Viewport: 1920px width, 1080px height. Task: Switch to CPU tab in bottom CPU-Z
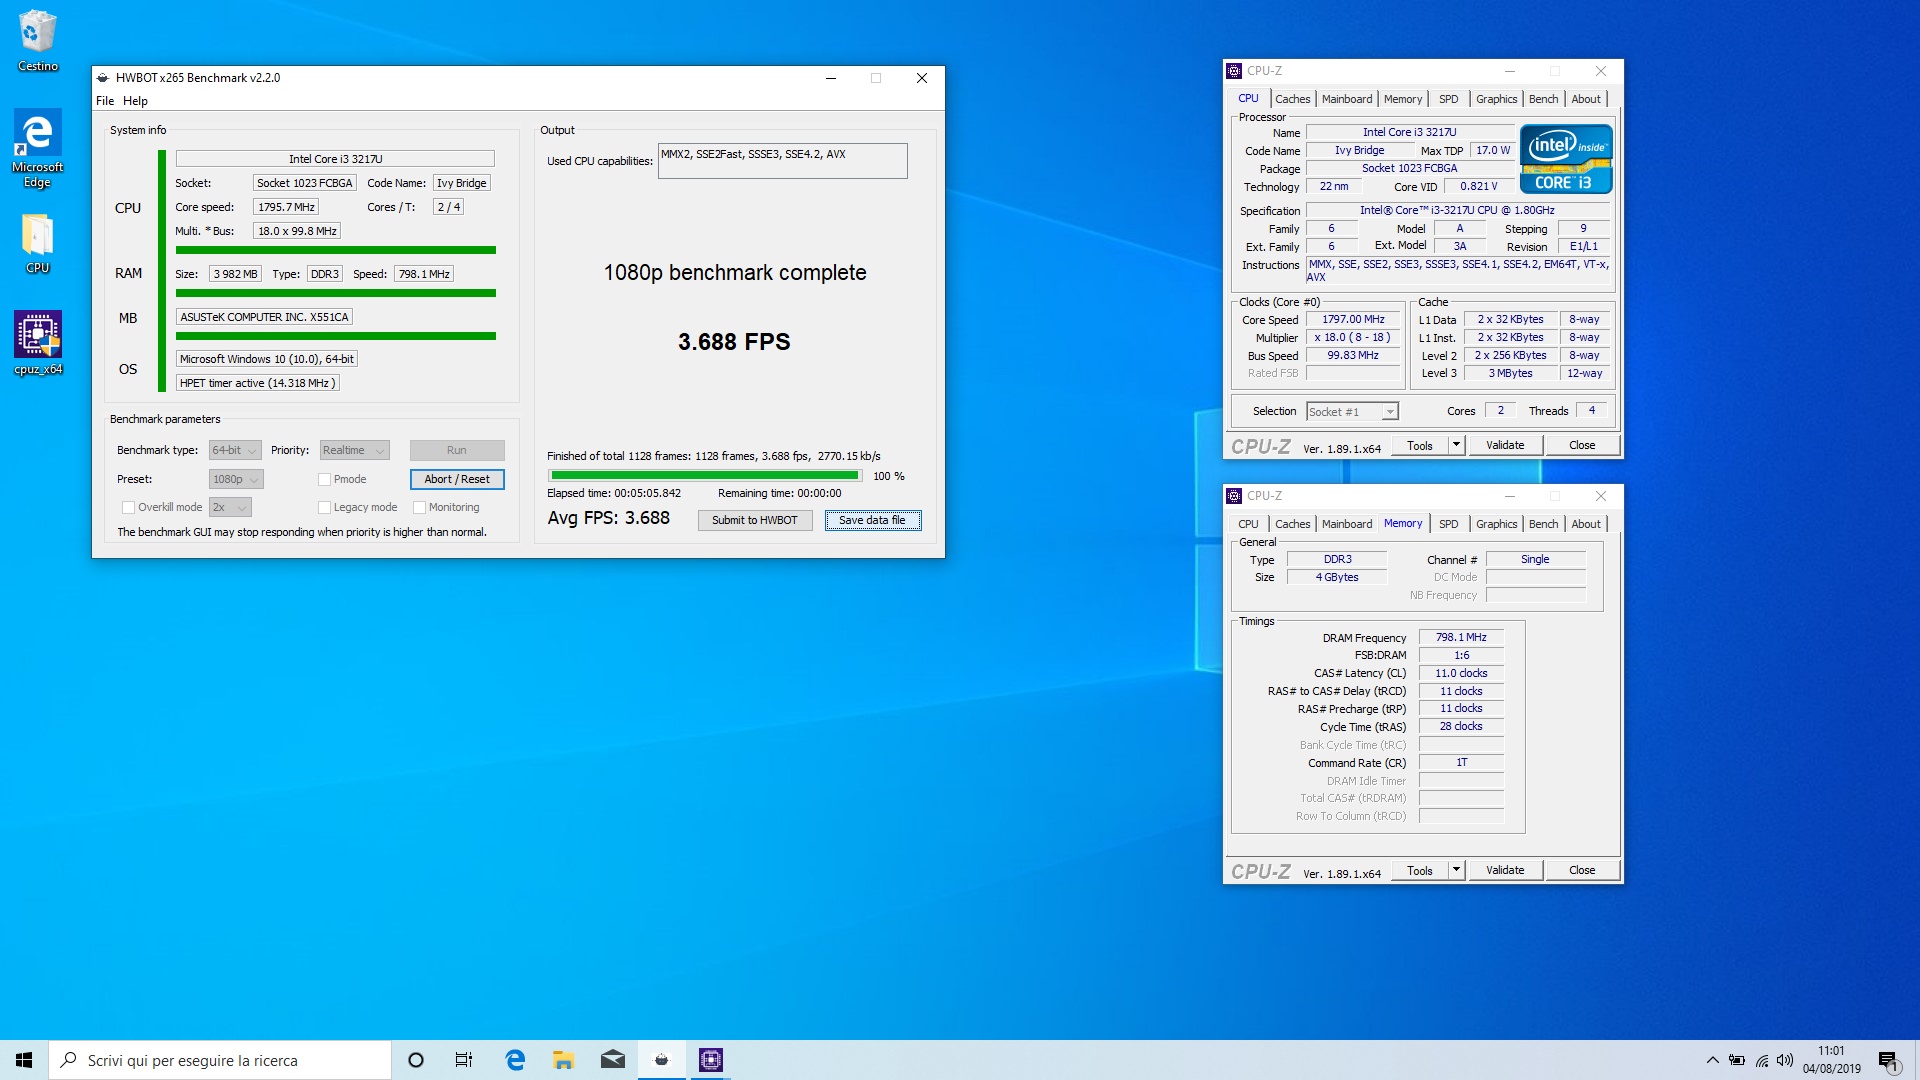[x=1248, y=524]
